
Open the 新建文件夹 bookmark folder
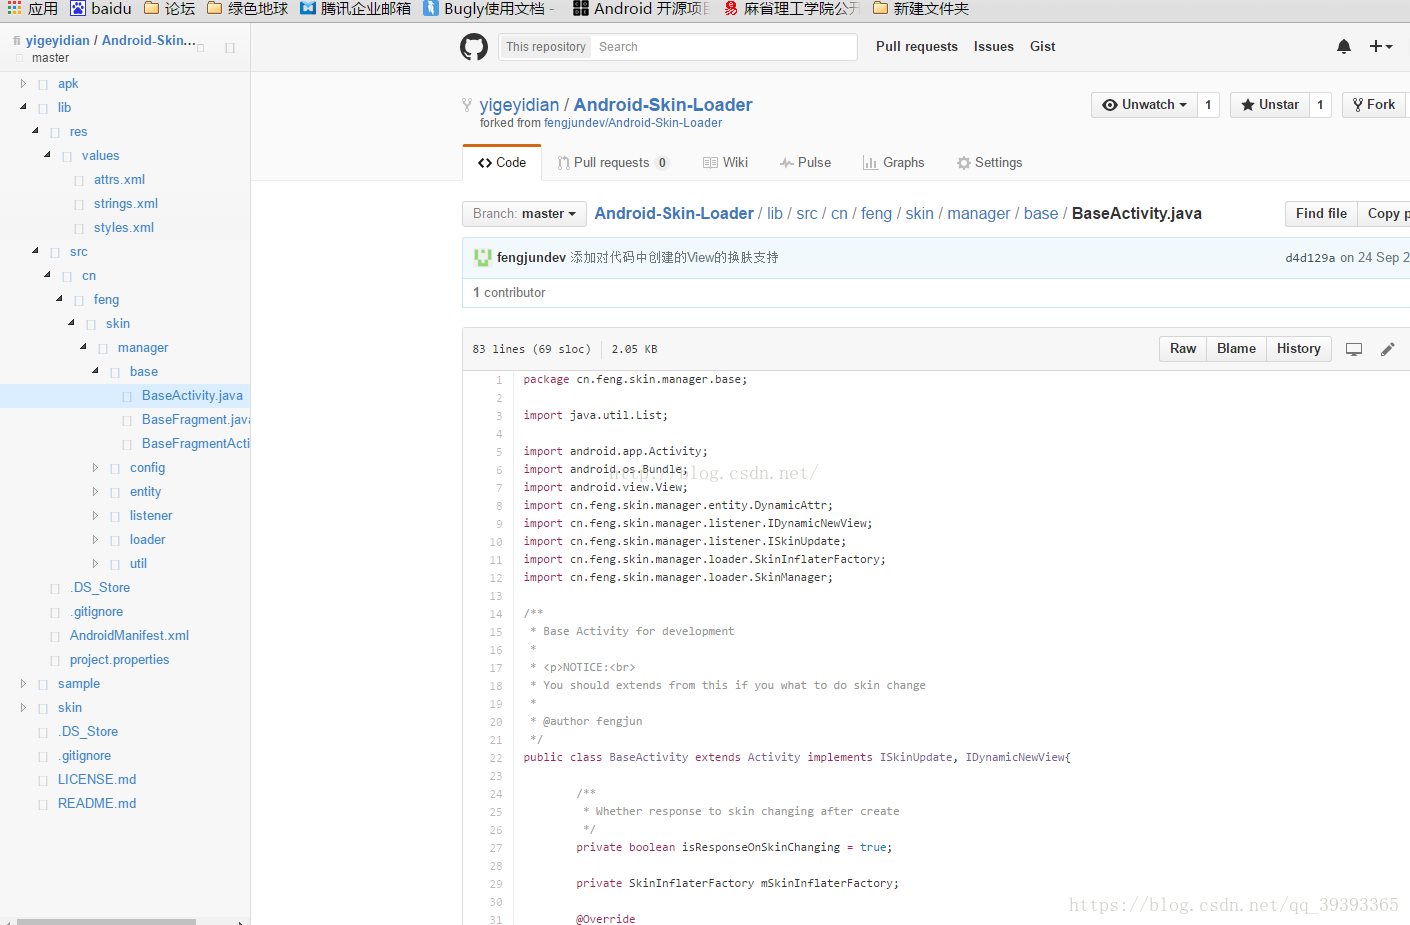[920, 8]
